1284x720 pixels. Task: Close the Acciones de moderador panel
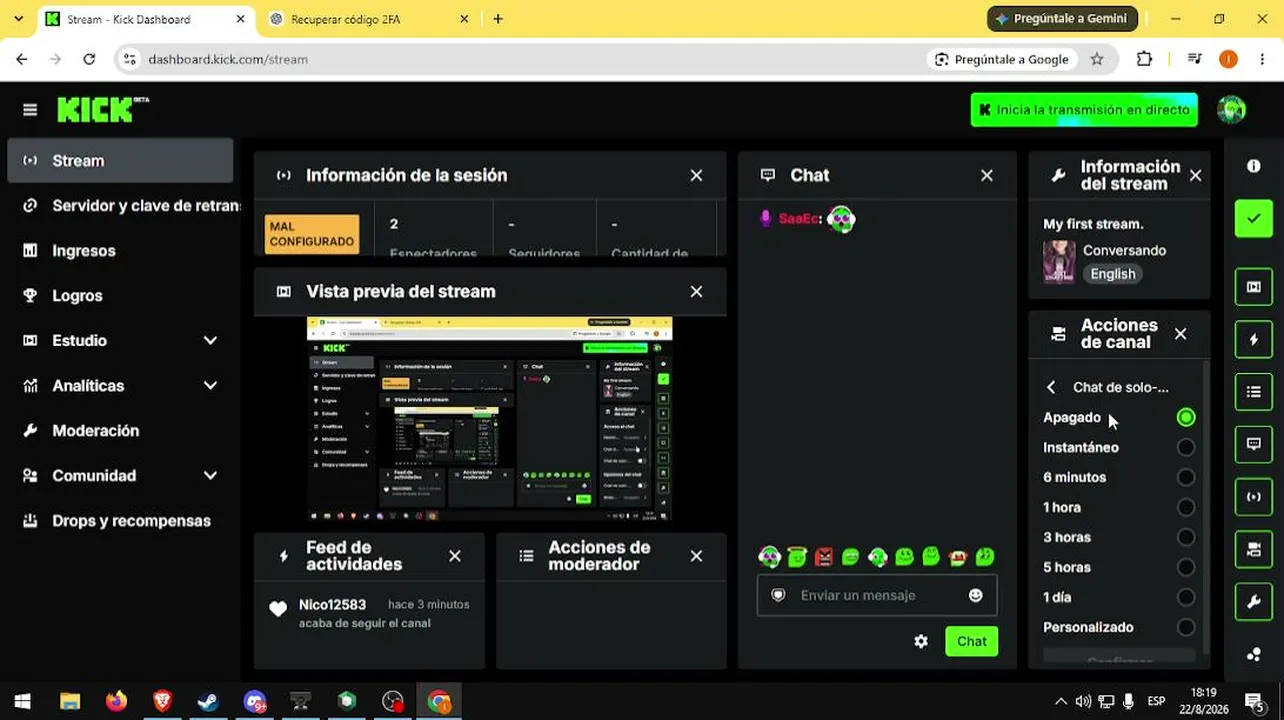(x=696, y=556)
